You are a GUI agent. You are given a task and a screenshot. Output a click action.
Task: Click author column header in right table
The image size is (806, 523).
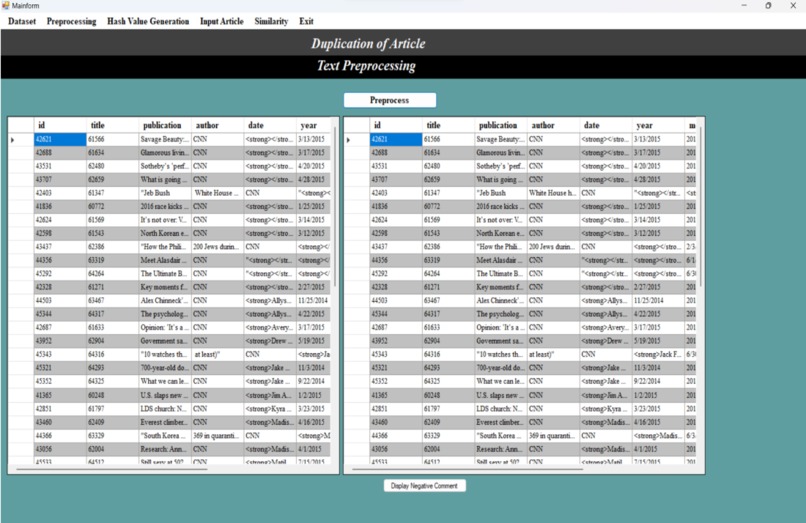pyautogui.click(x=553, y=125)
